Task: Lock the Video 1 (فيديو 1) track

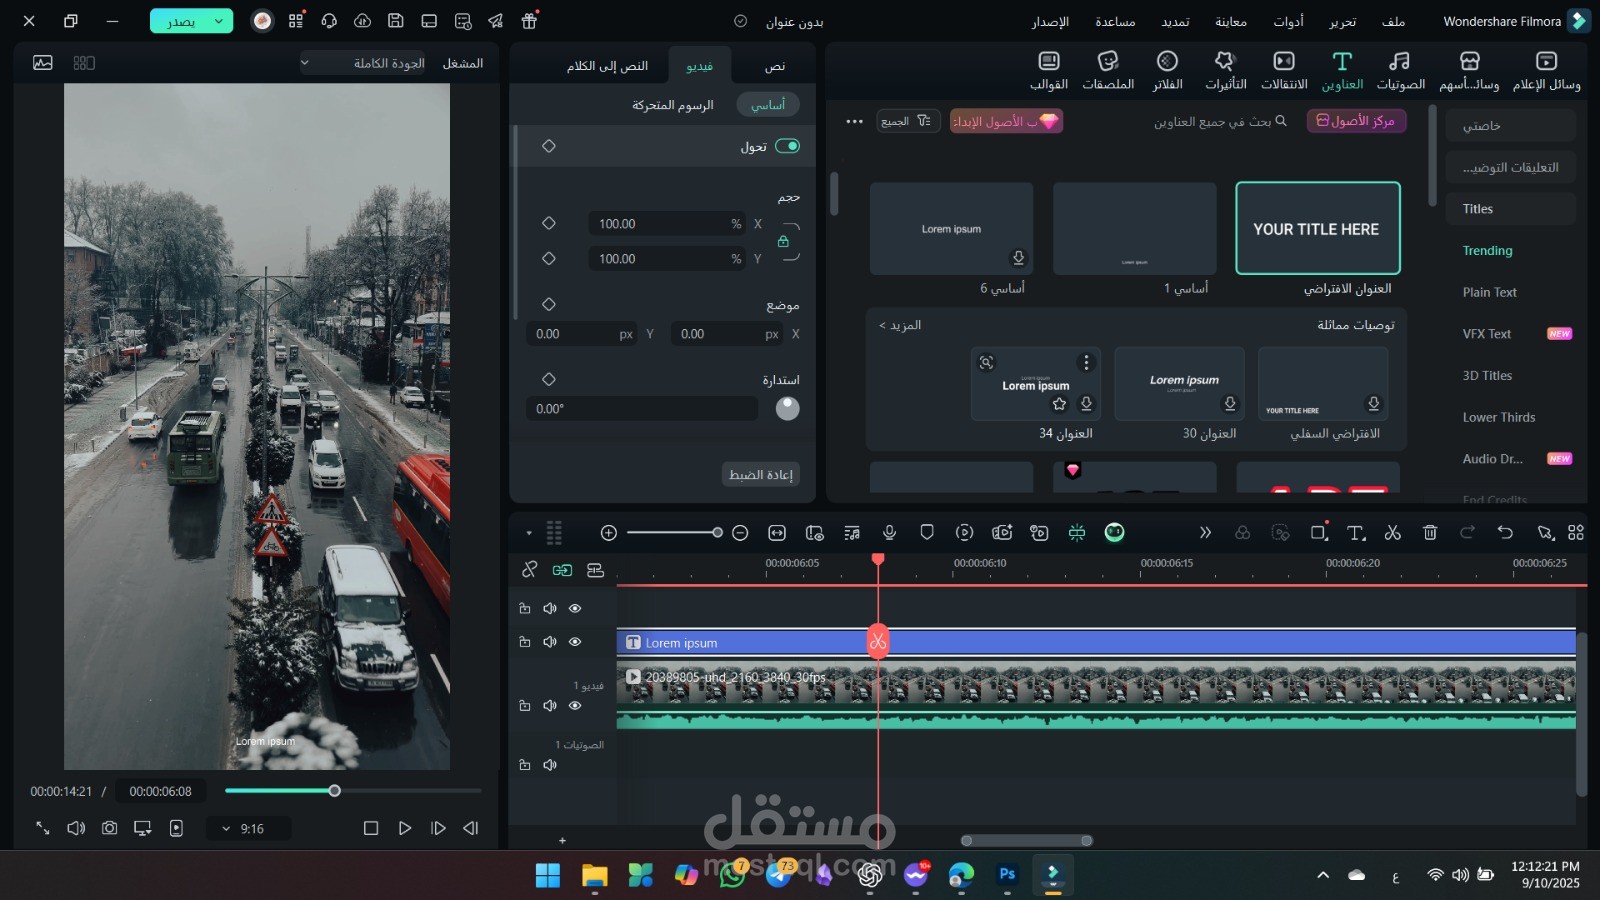Action: point(525,706)
